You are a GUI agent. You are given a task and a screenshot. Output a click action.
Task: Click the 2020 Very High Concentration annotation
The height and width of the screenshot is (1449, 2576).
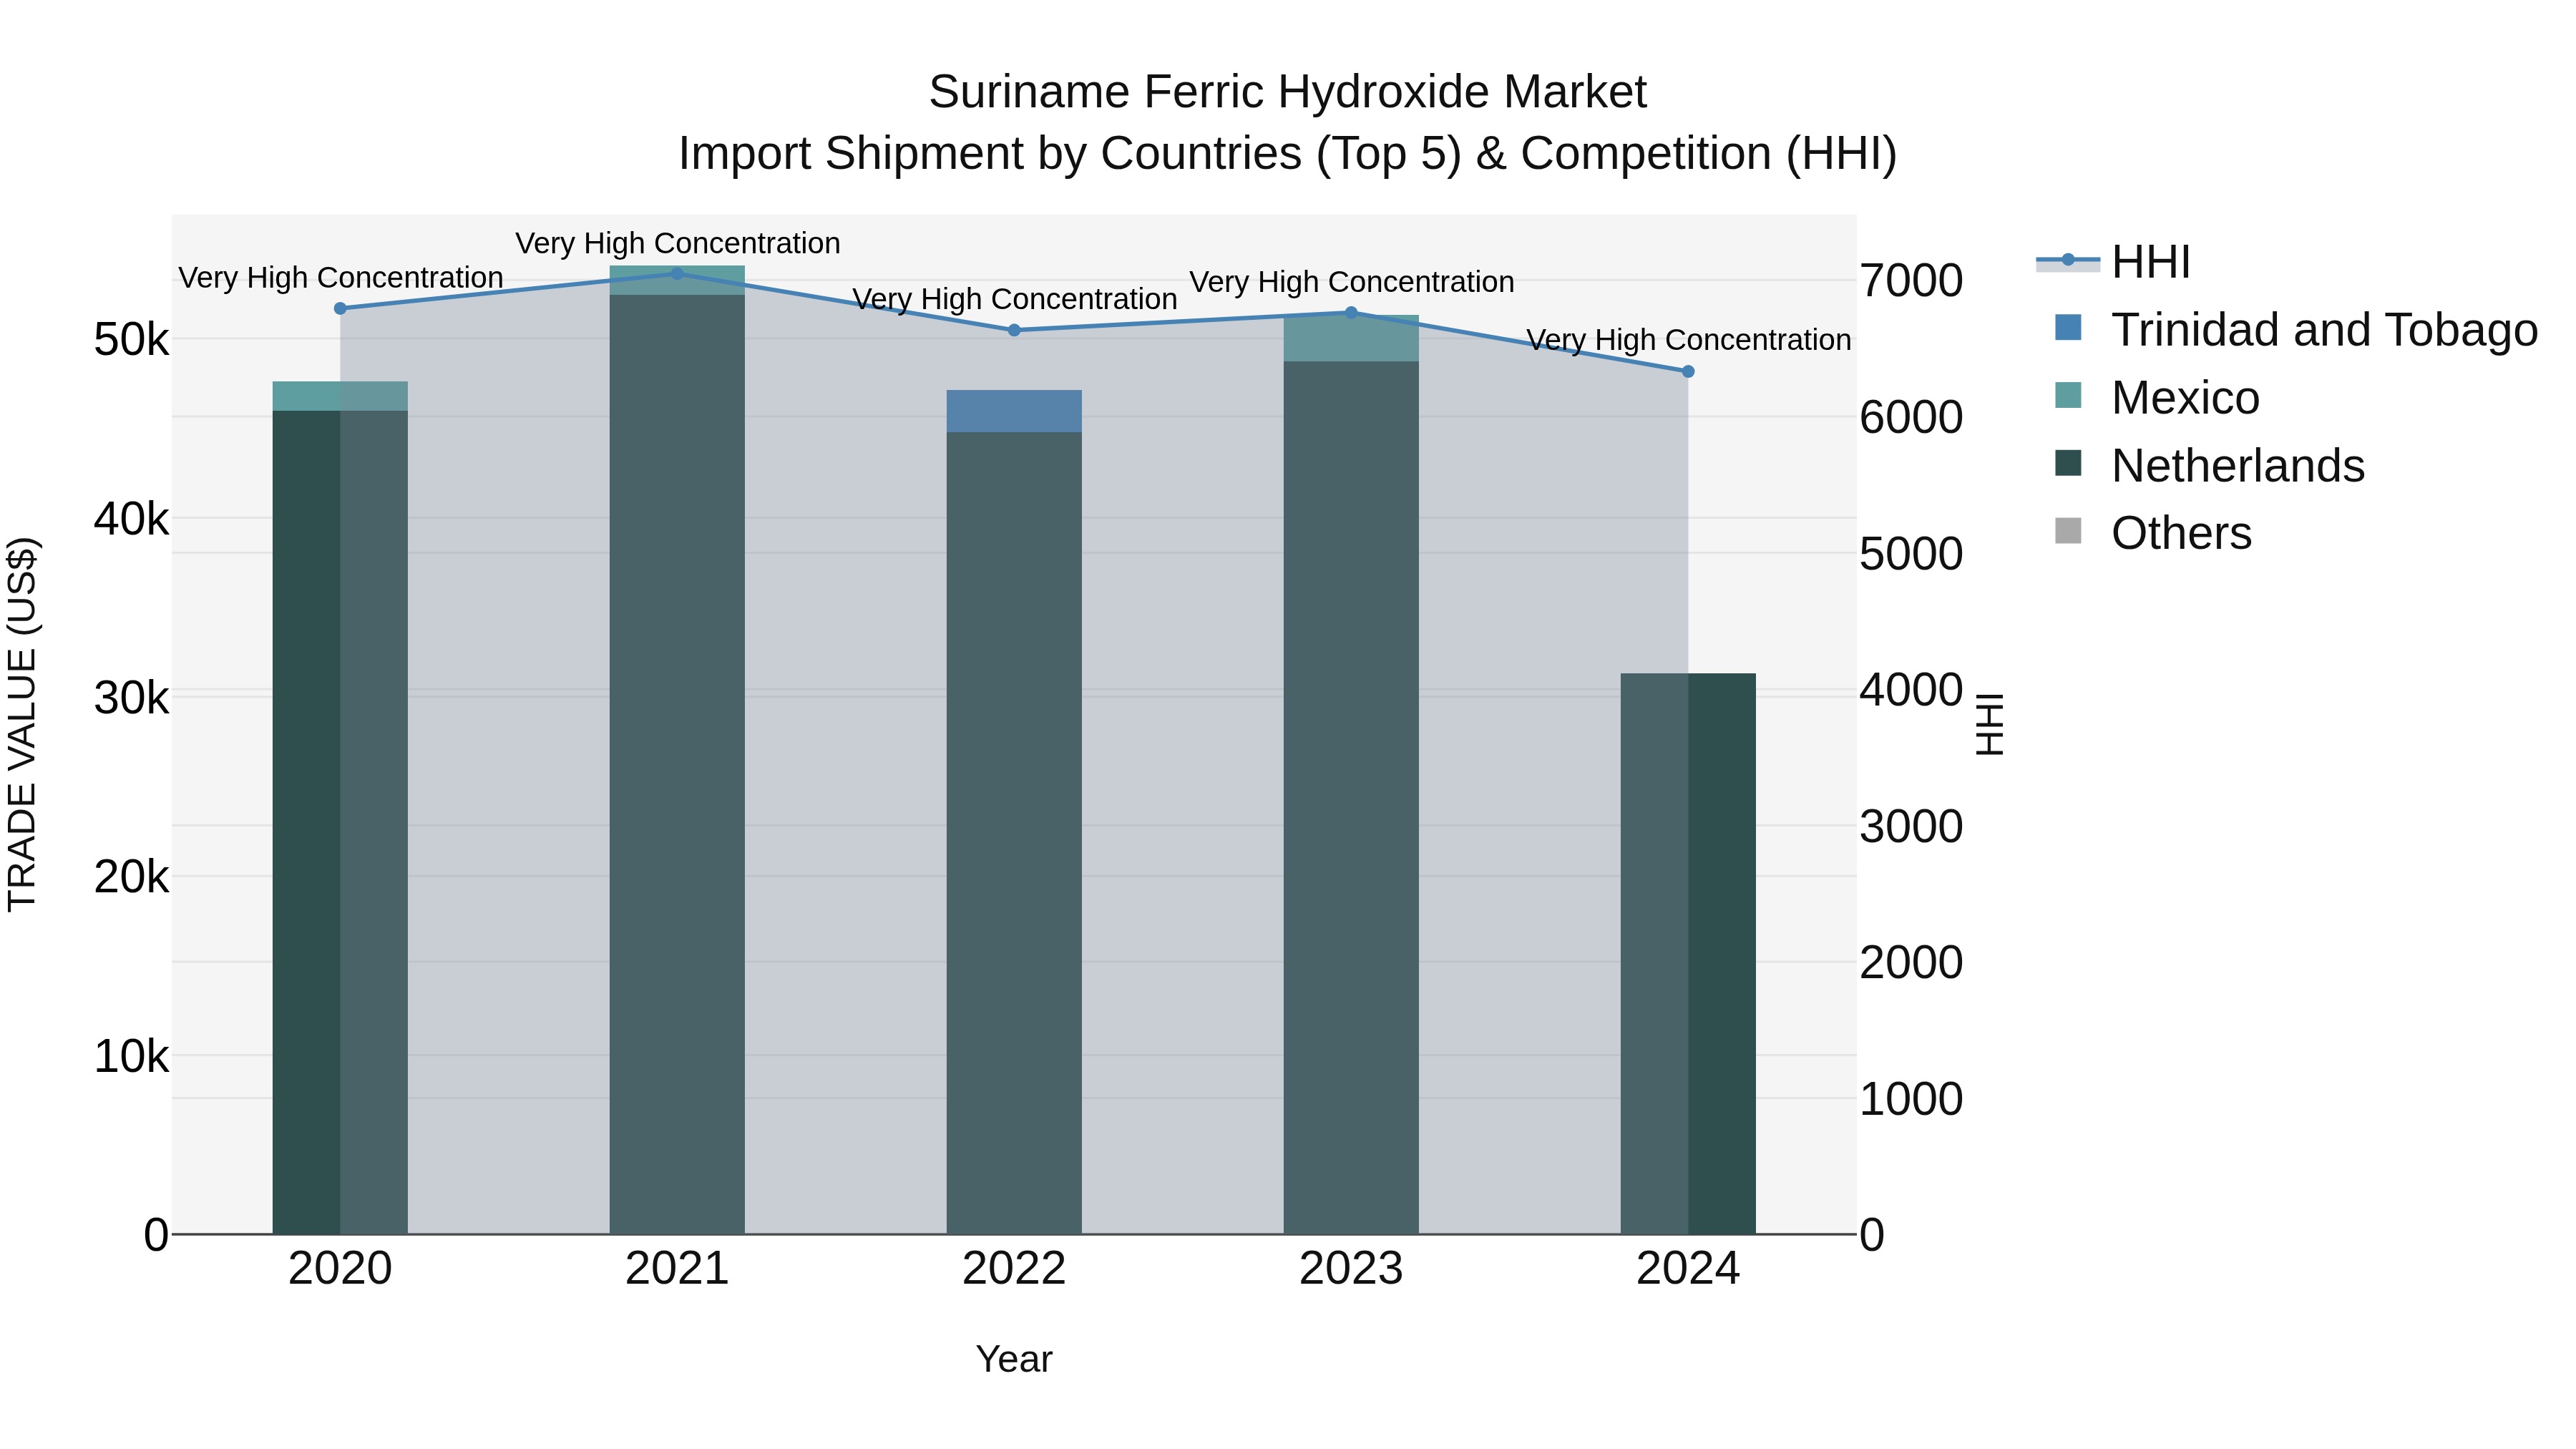[340, 278]
